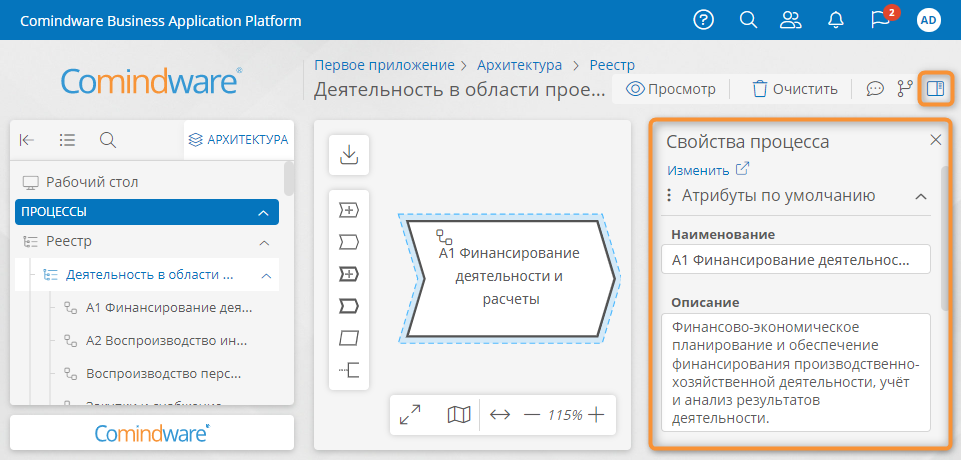Open notifications bell
961x460 pixels.
[x=835, y=20]
